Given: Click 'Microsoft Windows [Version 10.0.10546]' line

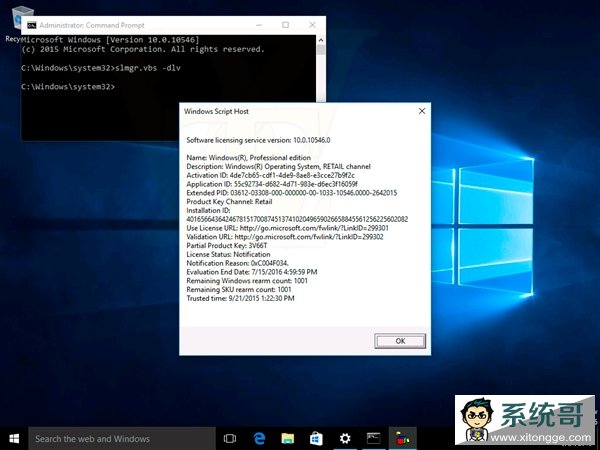Looking at the screenshot, I should pyautogui.click(x=111, y=40).
